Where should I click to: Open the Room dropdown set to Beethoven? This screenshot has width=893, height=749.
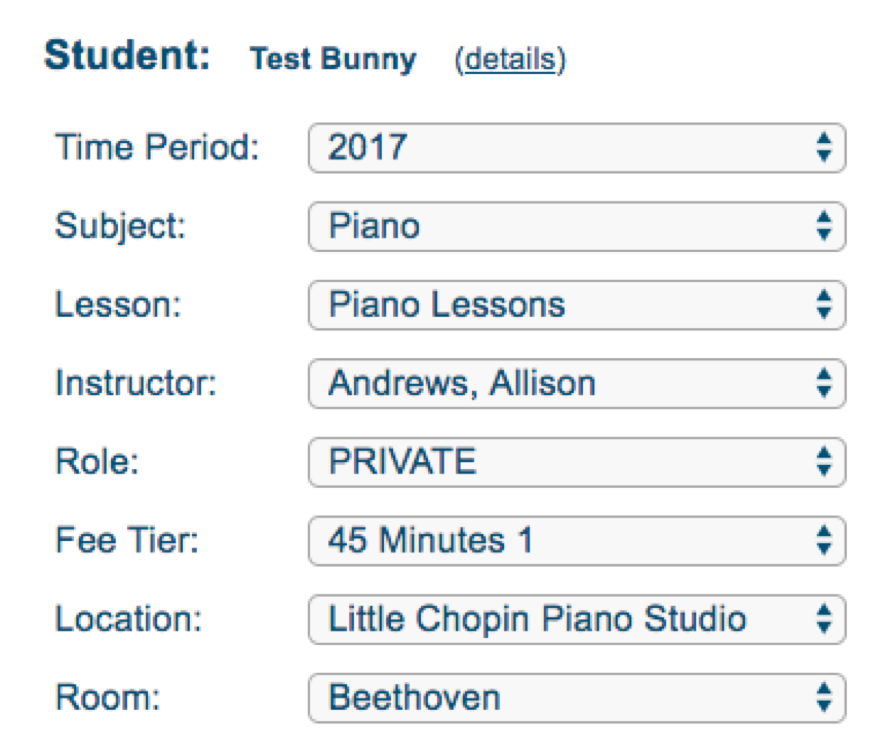click(576, 697)
